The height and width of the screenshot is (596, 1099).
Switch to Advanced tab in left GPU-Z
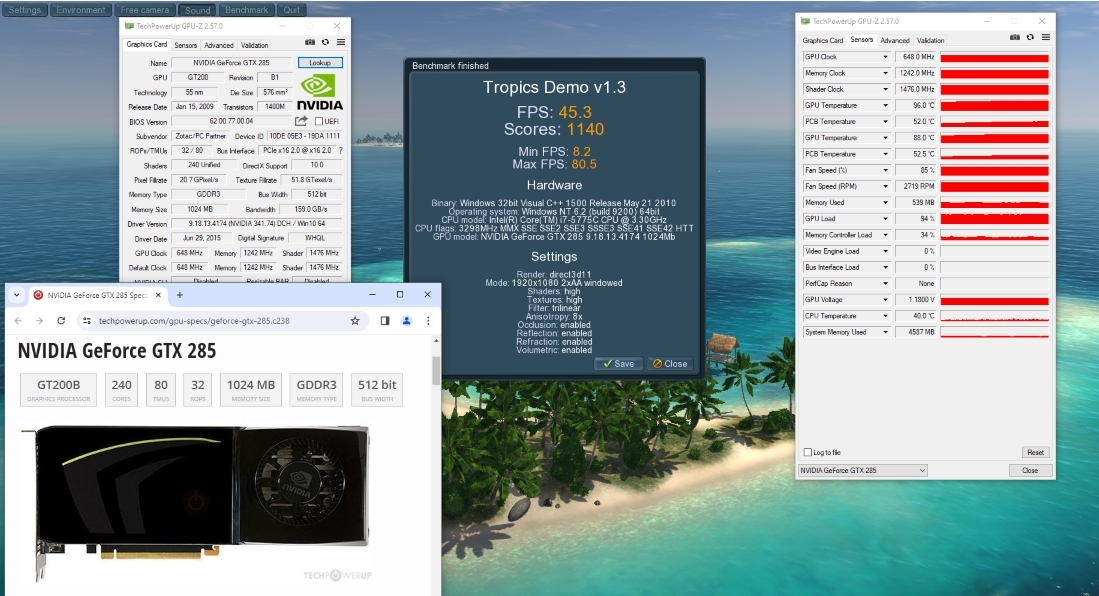[219, 45]
